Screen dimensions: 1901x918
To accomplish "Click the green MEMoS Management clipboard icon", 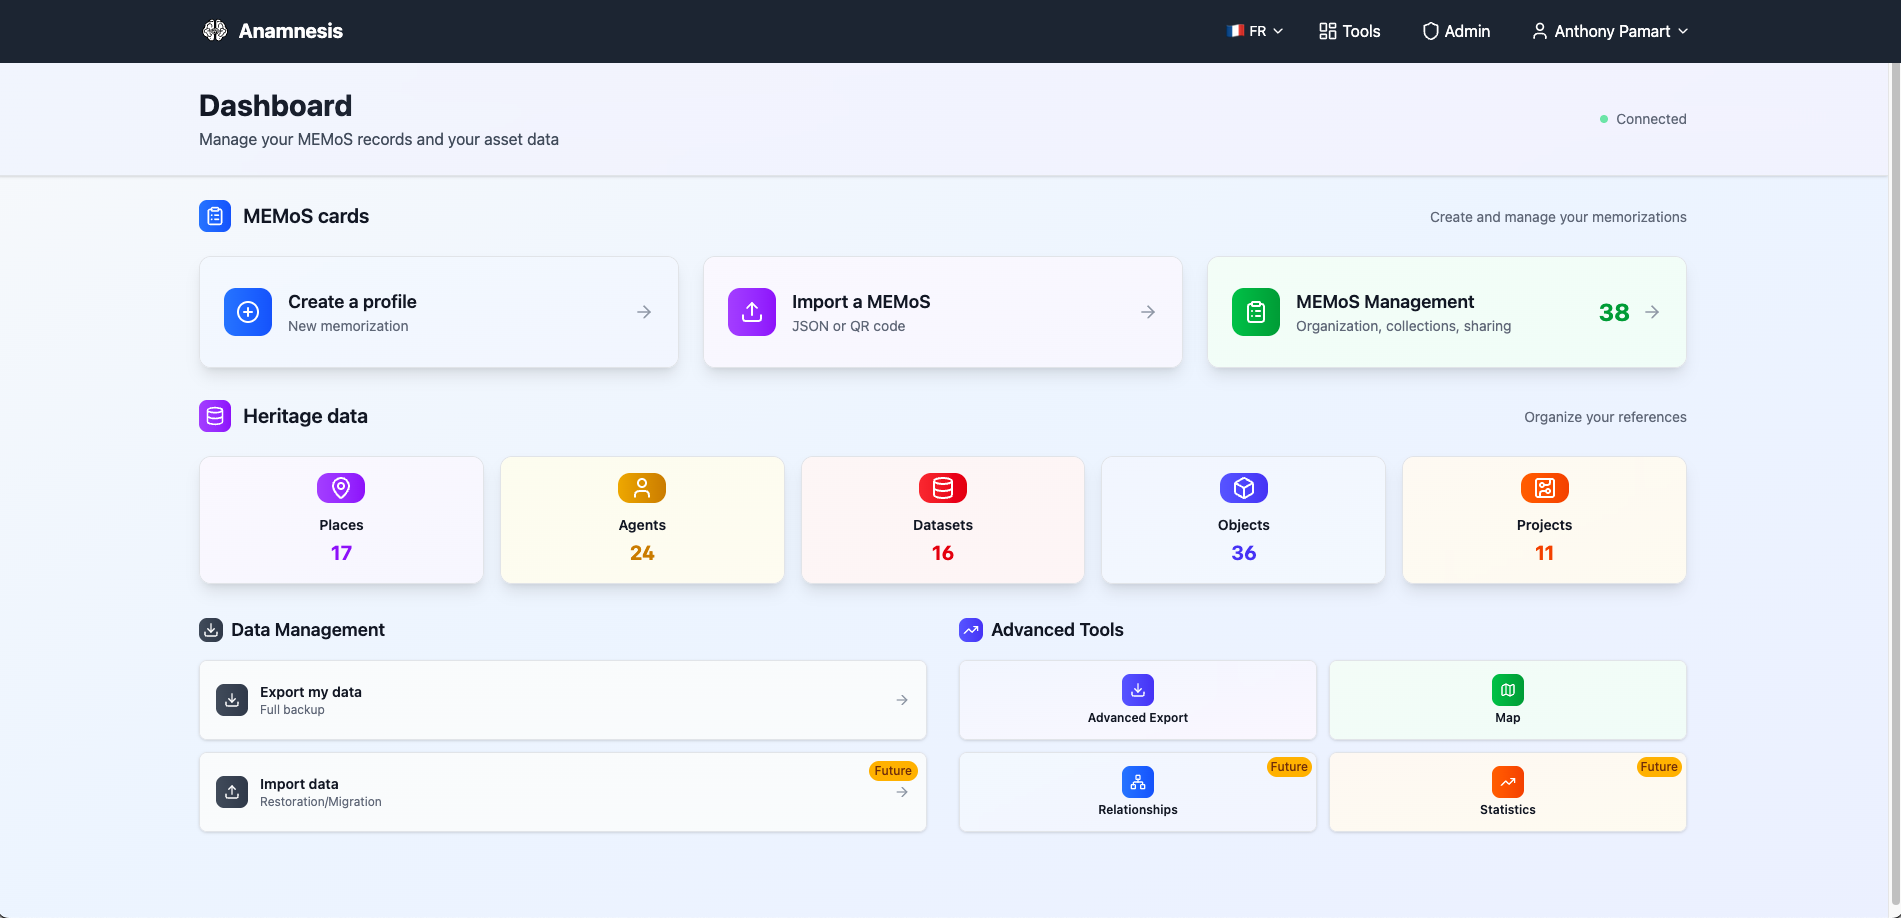I will pyautogui.click(x=1256, y=312).
